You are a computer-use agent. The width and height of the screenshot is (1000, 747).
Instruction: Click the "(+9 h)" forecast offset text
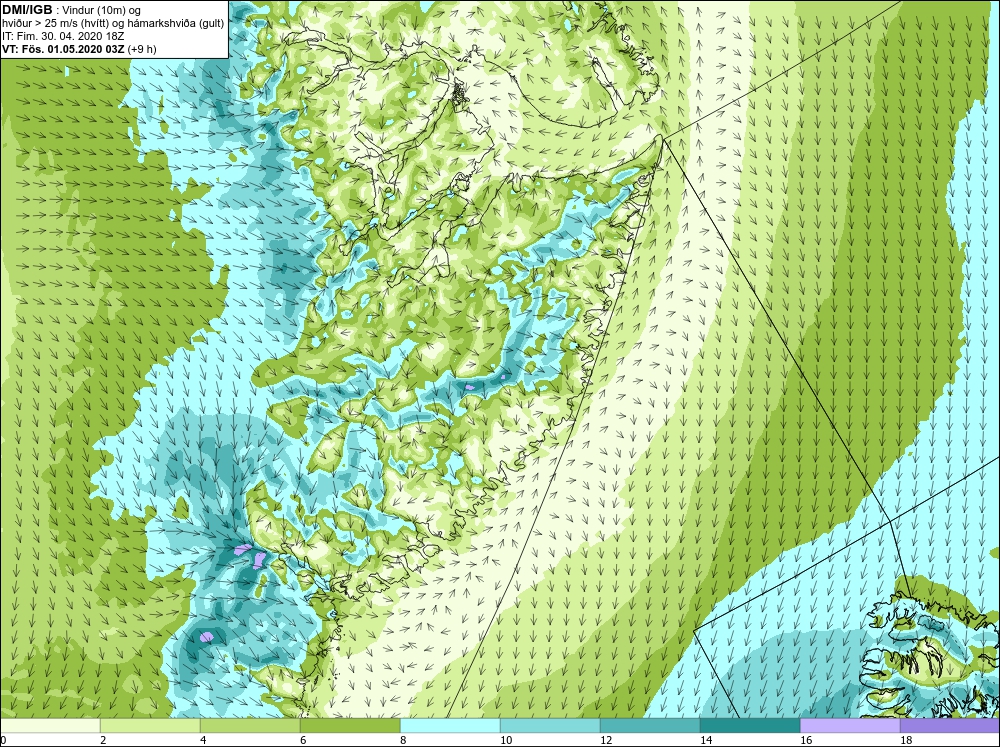[142, 48]
